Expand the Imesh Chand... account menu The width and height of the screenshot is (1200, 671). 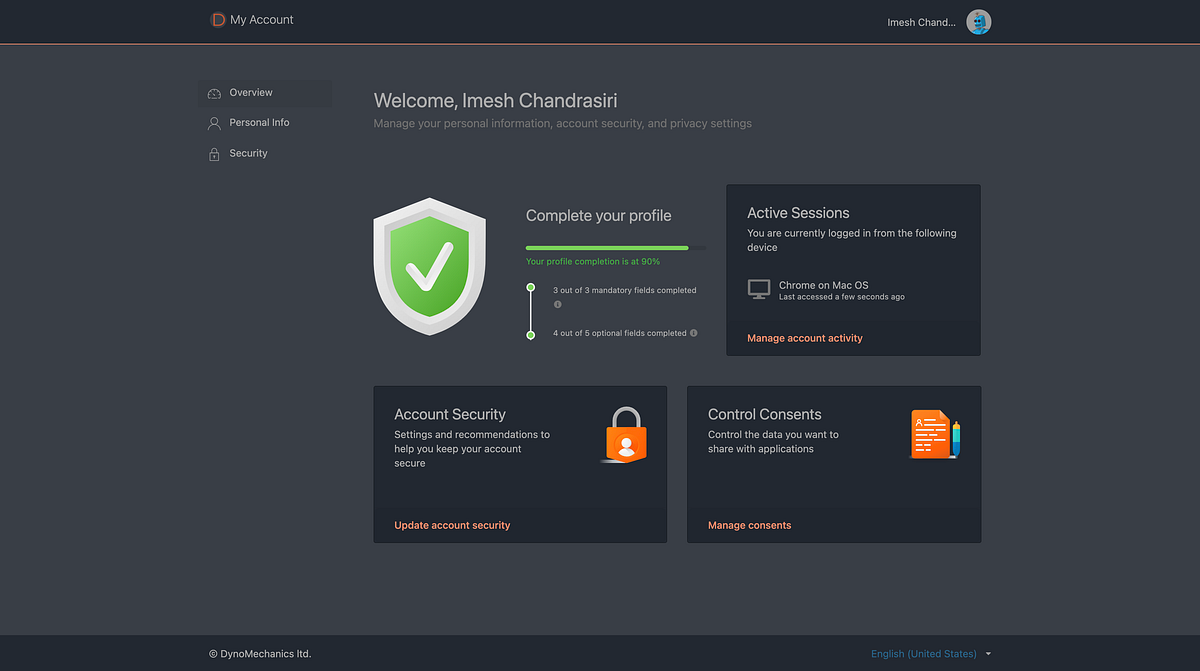coord(920,21)
